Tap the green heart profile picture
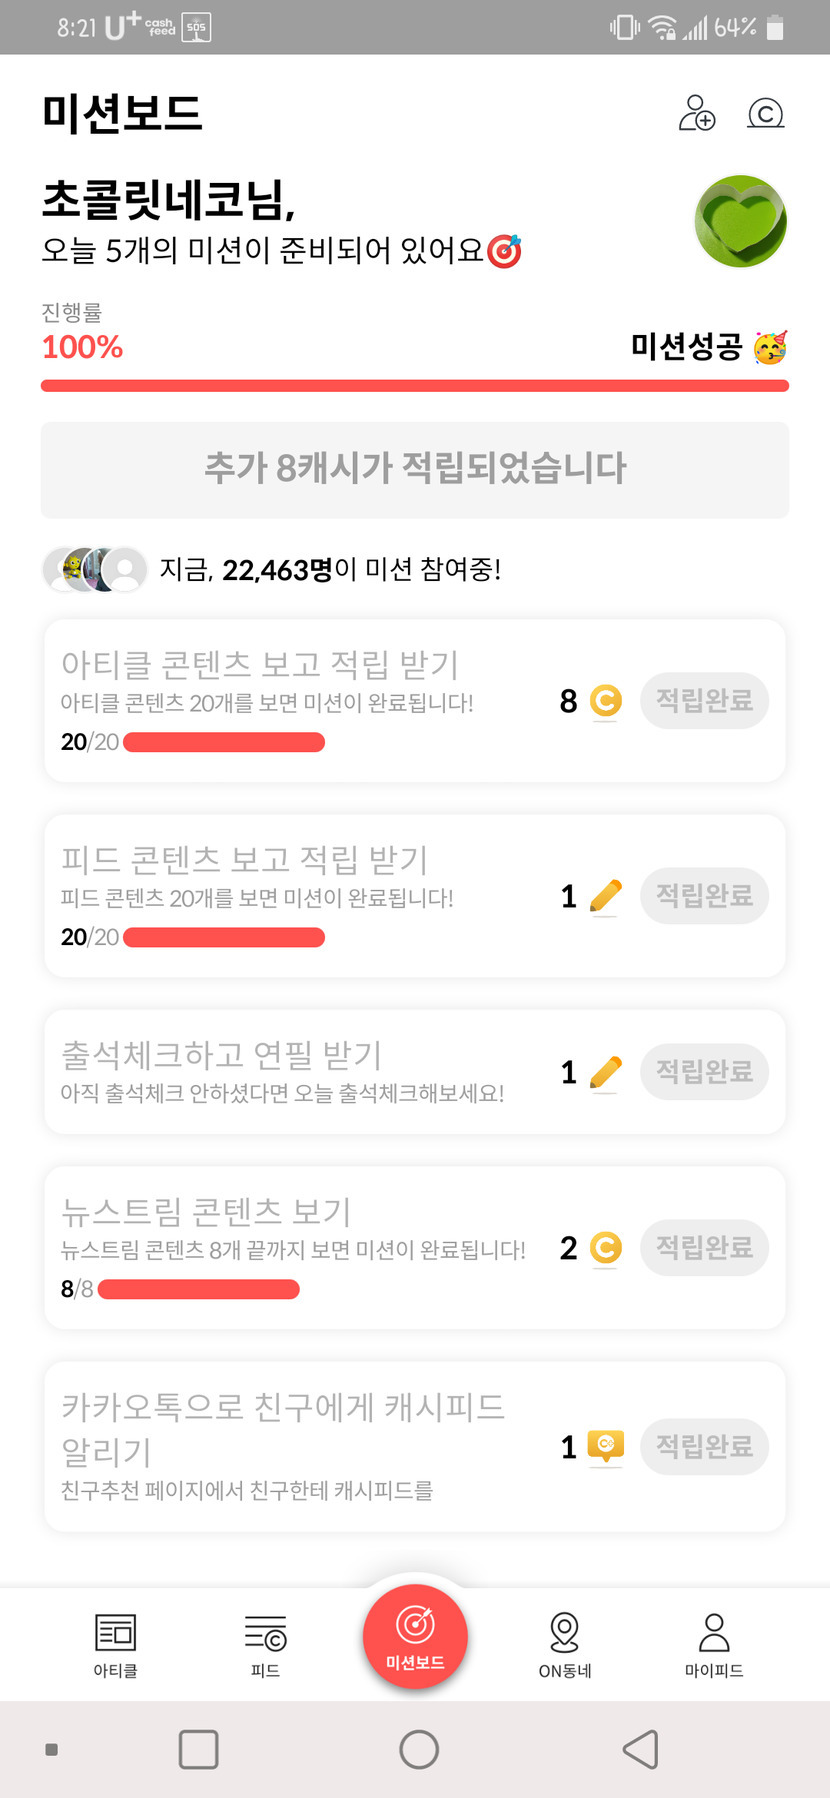 pos(740,221)
